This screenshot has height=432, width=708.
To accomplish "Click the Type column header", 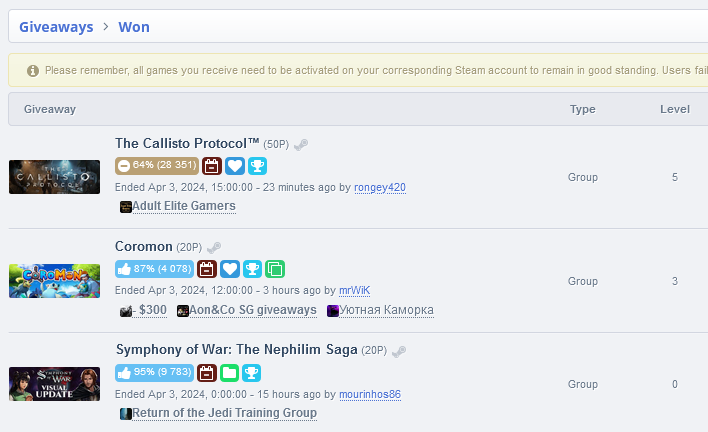I will (582, 109).
